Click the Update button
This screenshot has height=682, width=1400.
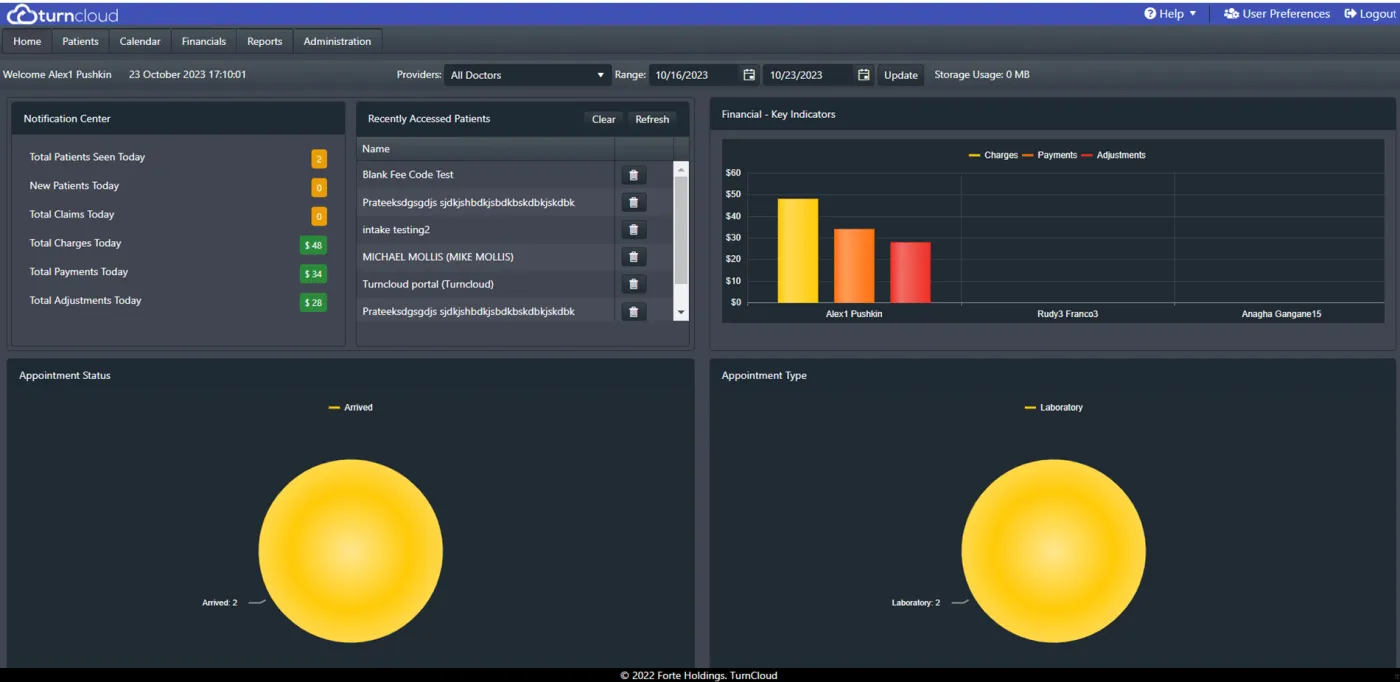point(901,75)
